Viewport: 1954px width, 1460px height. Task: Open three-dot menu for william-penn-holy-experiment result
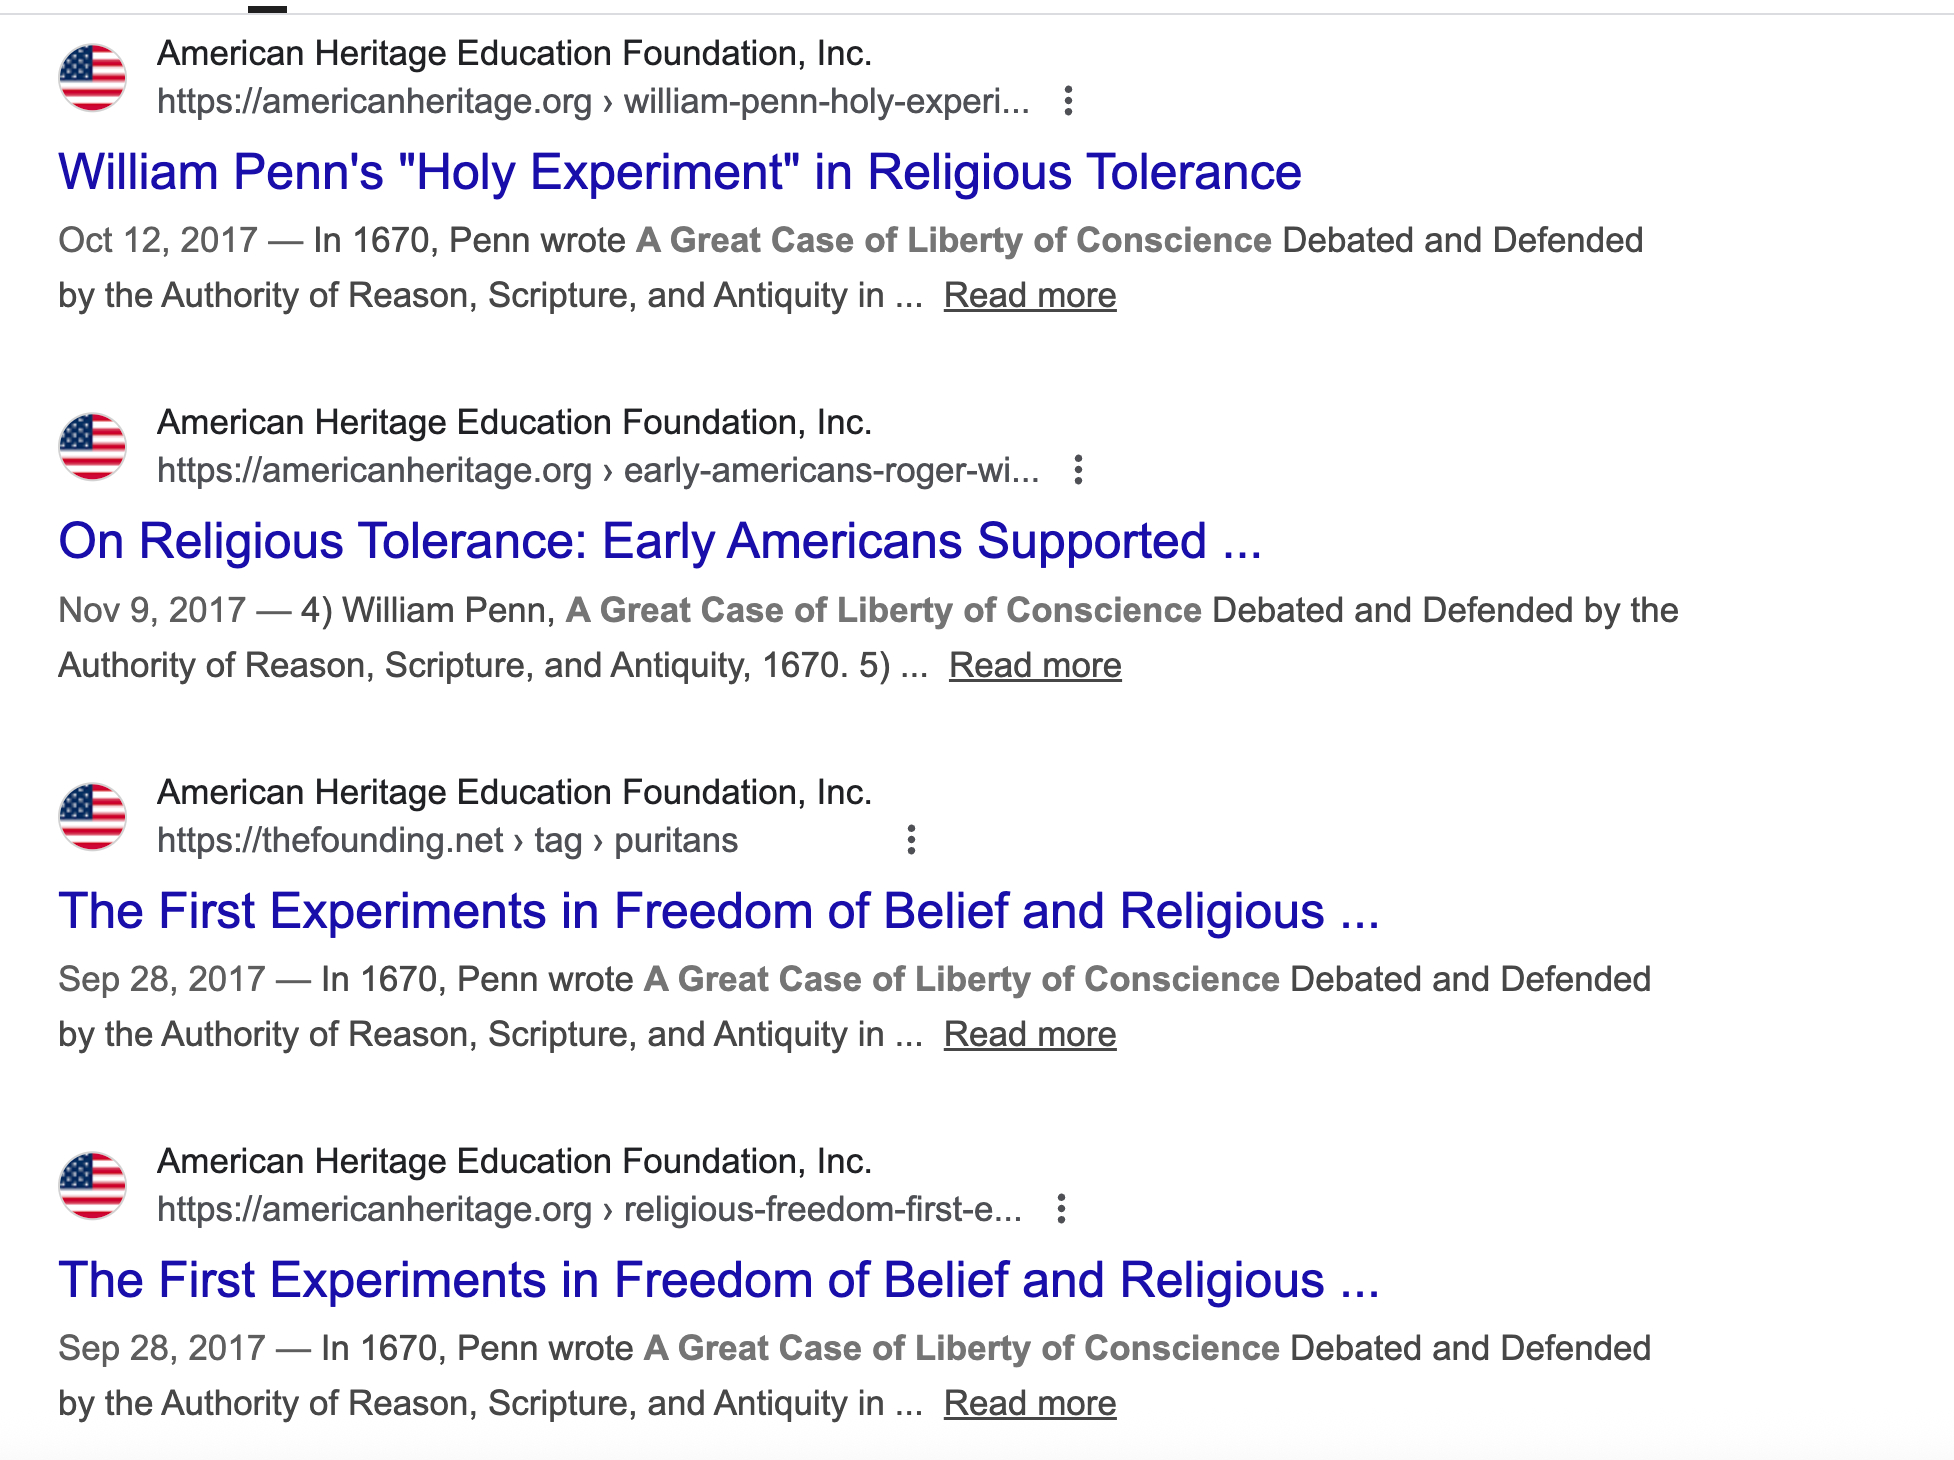[x=1068, y=101]
